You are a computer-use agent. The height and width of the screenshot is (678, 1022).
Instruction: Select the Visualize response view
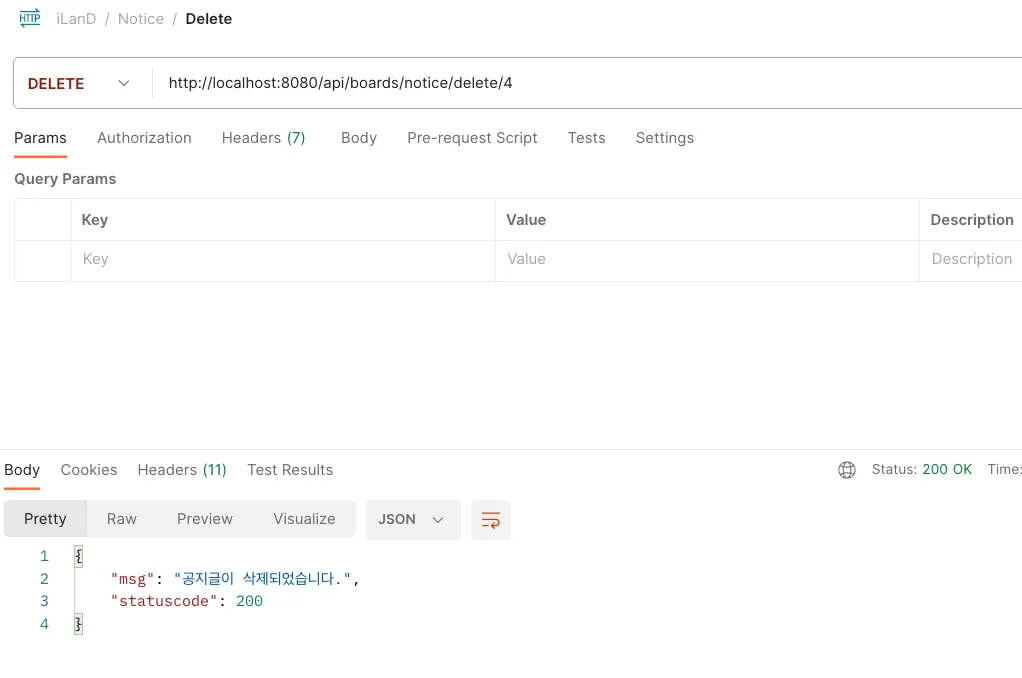tap(304, 520)
